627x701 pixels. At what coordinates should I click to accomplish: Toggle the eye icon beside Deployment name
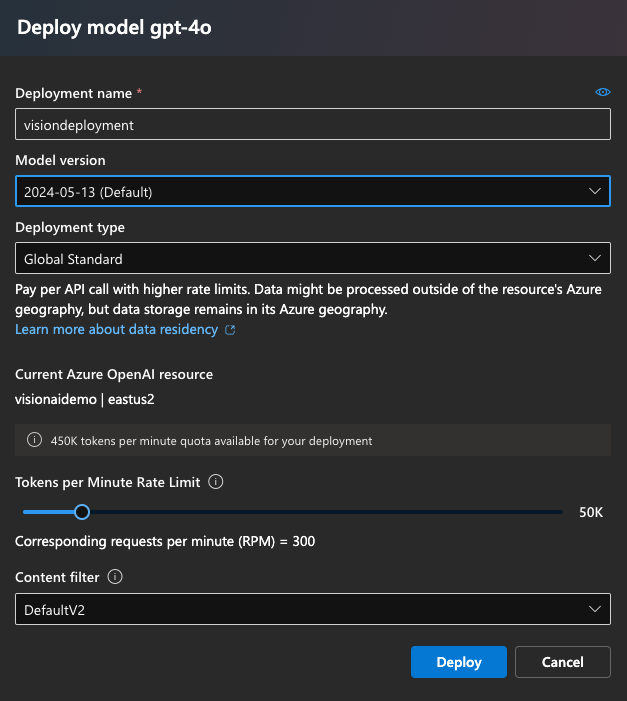(602, 92)
